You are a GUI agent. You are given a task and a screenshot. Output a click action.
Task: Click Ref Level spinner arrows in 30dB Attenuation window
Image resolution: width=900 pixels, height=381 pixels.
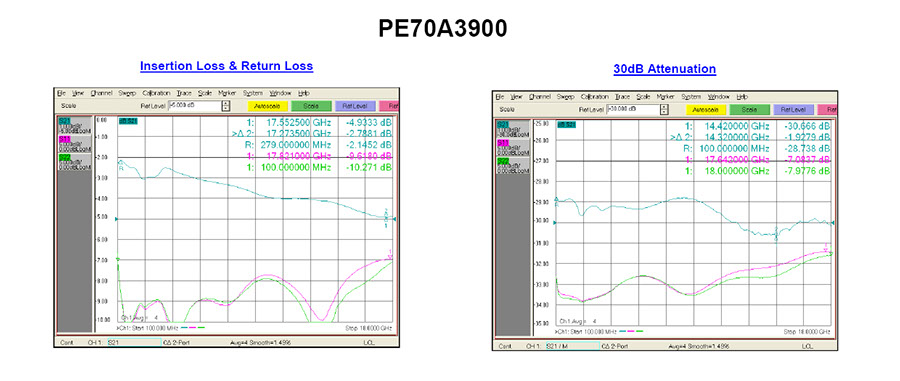pos(664,110)
